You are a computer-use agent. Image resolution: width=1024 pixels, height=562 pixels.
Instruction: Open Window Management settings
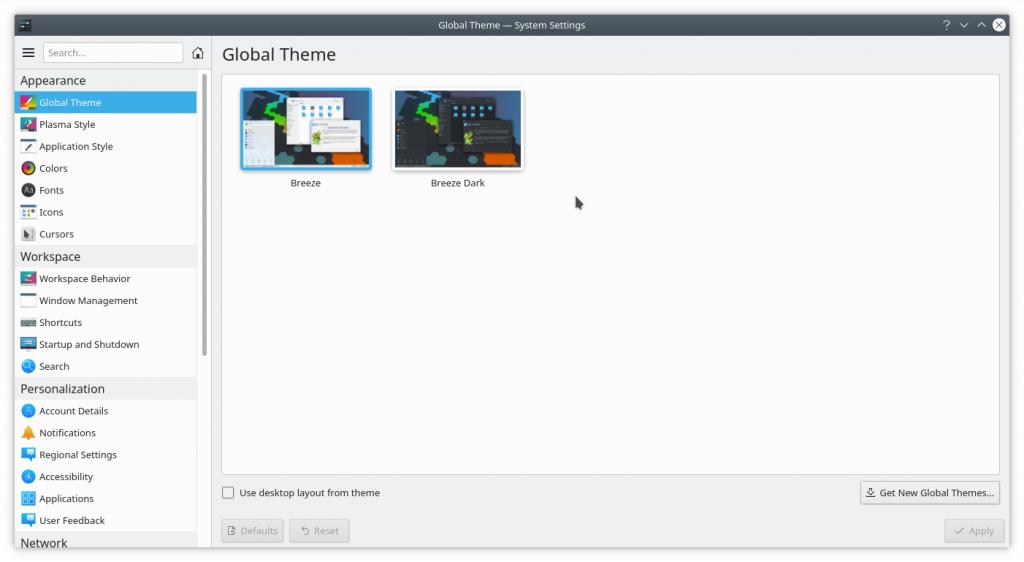point(88,301)
